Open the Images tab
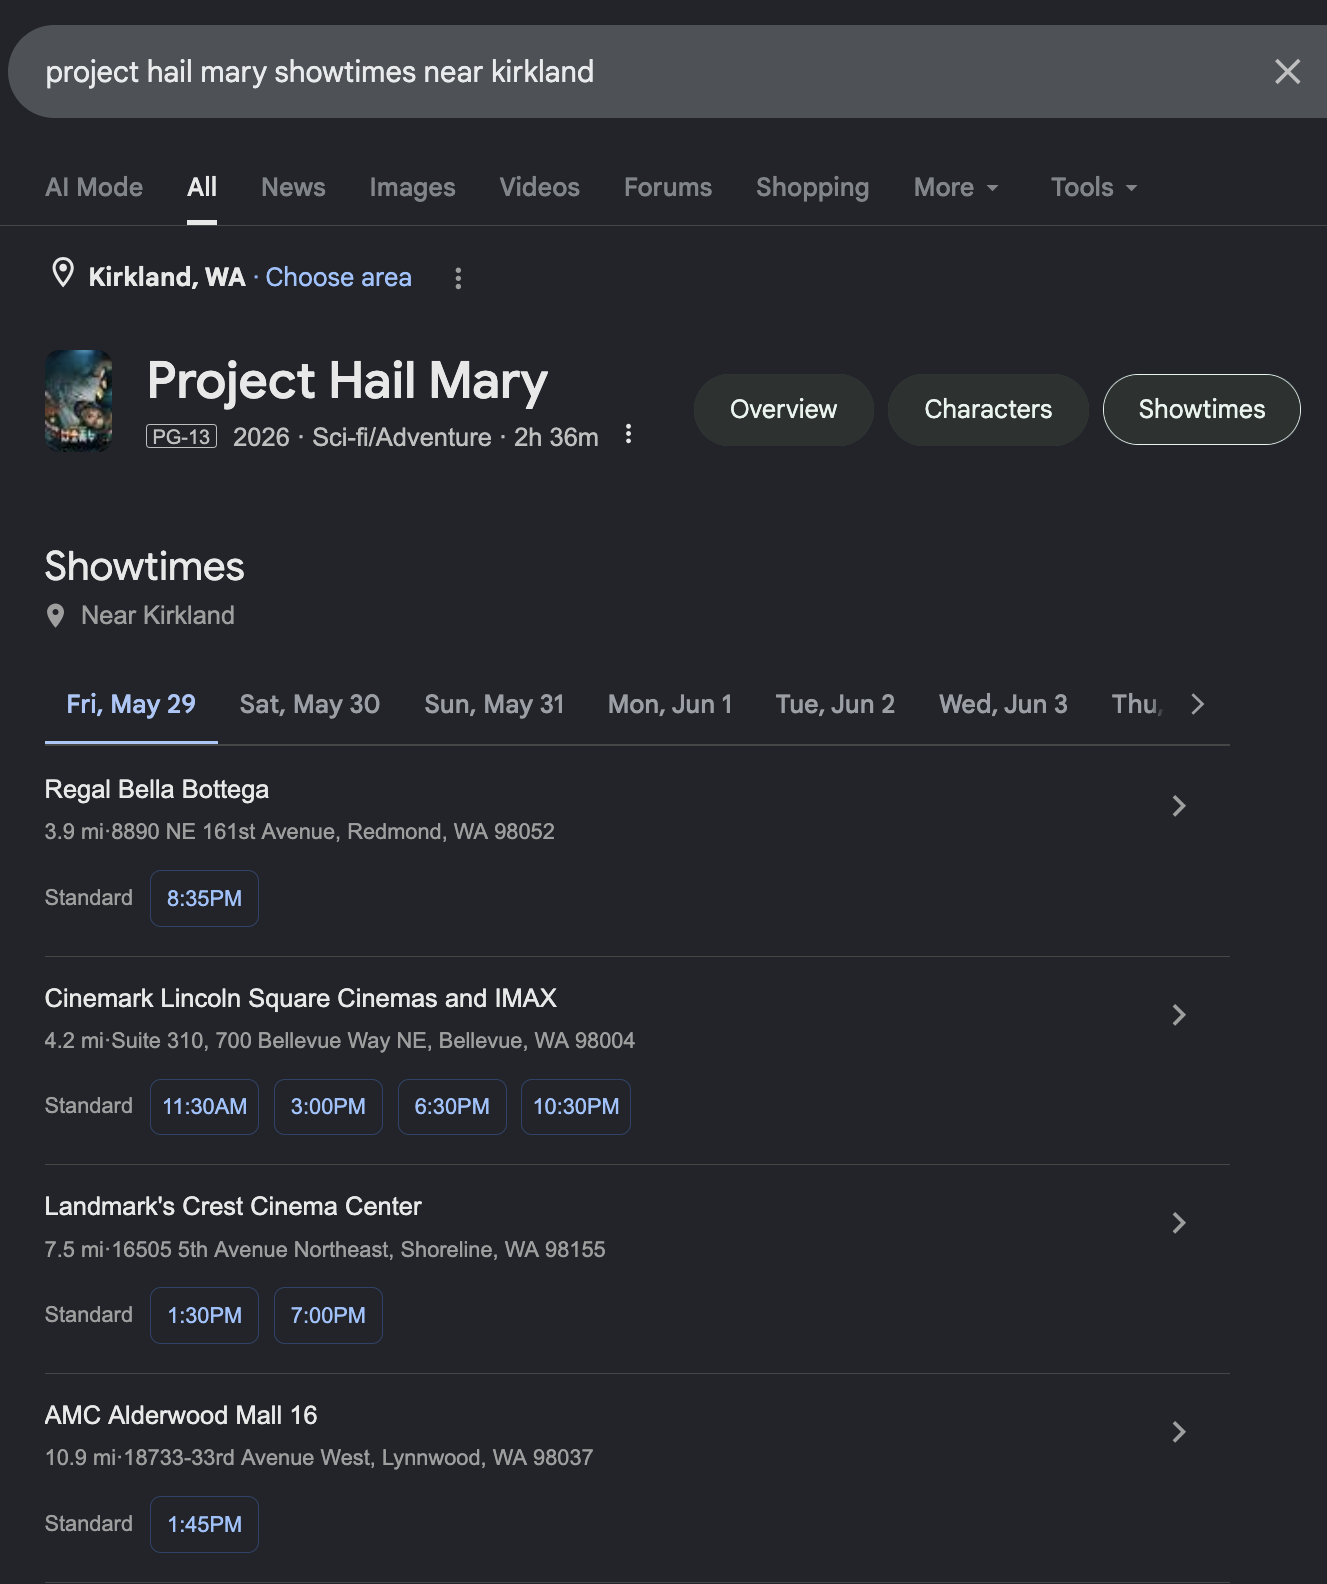Screen dimensions: 1327x1584 (412, 187)
